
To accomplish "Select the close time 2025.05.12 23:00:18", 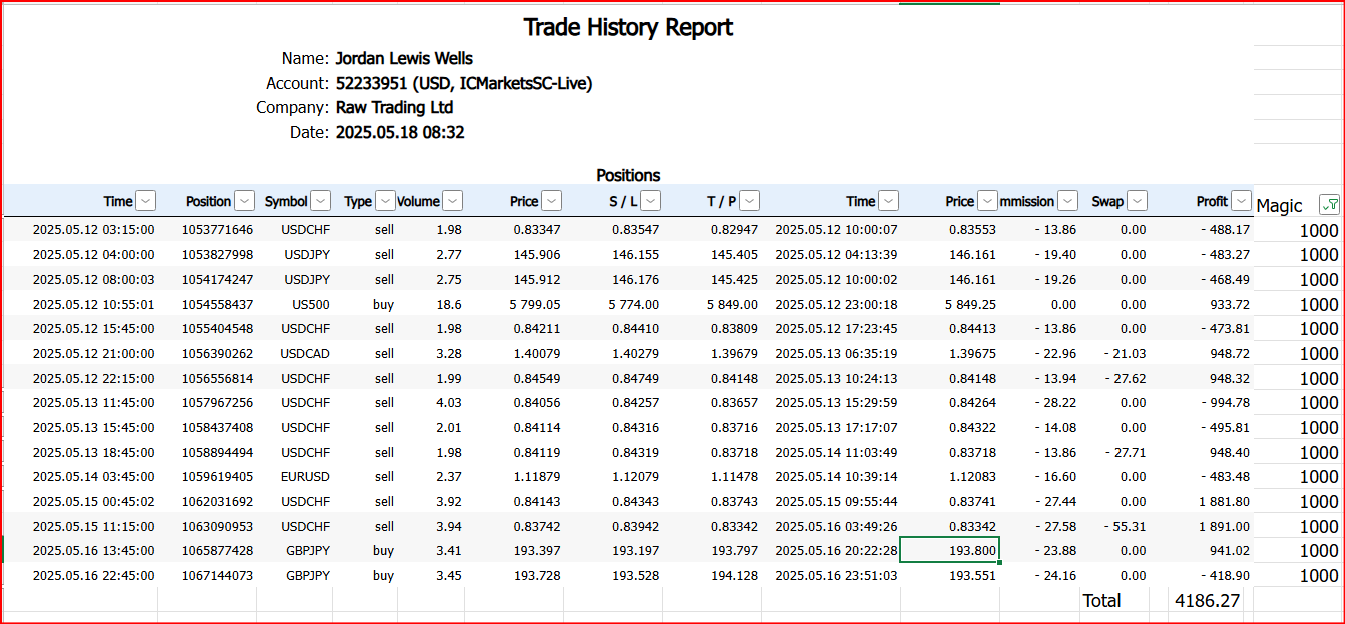I will pos(836,304).
